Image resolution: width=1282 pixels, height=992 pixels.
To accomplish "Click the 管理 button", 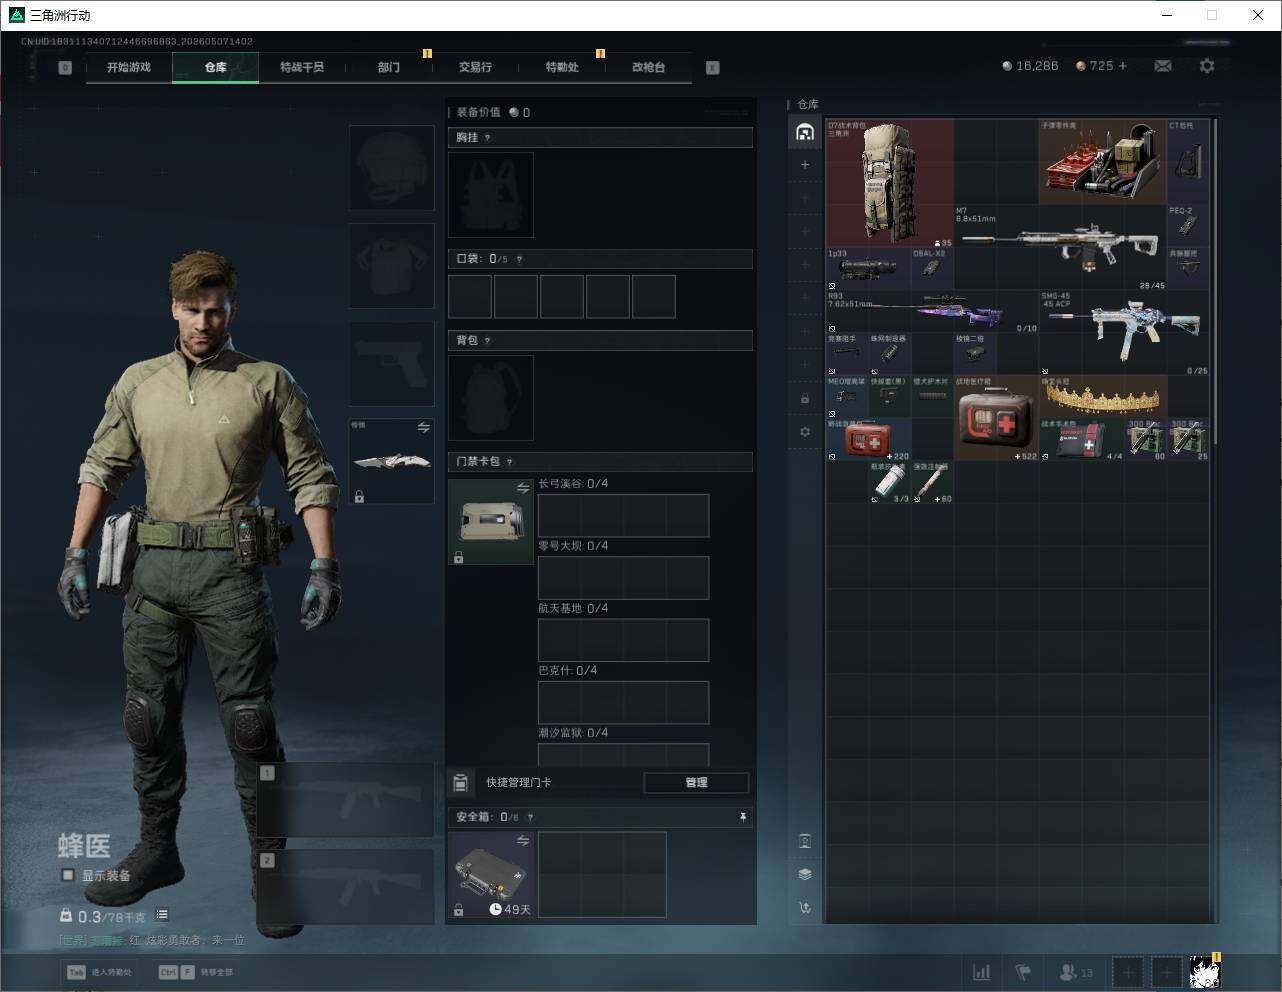I will click(x=696, y=782).
